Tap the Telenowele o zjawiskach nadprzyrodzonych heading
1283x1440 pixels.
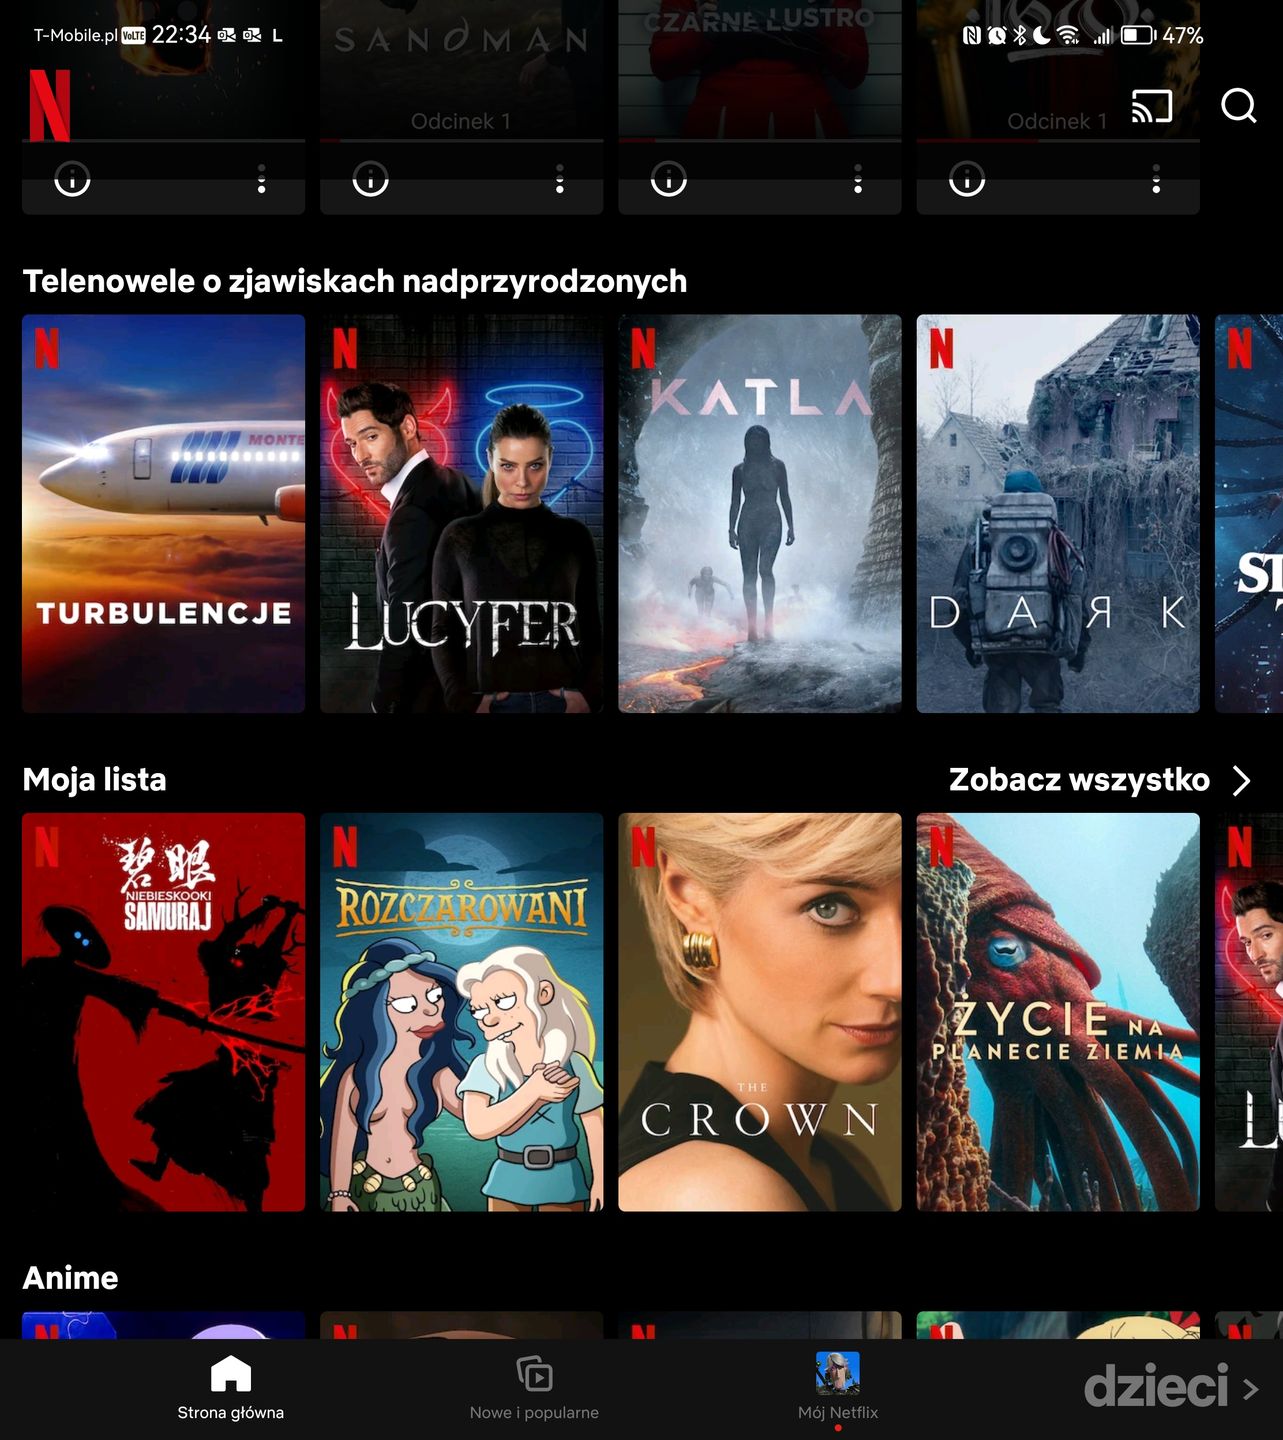(355, 281)
